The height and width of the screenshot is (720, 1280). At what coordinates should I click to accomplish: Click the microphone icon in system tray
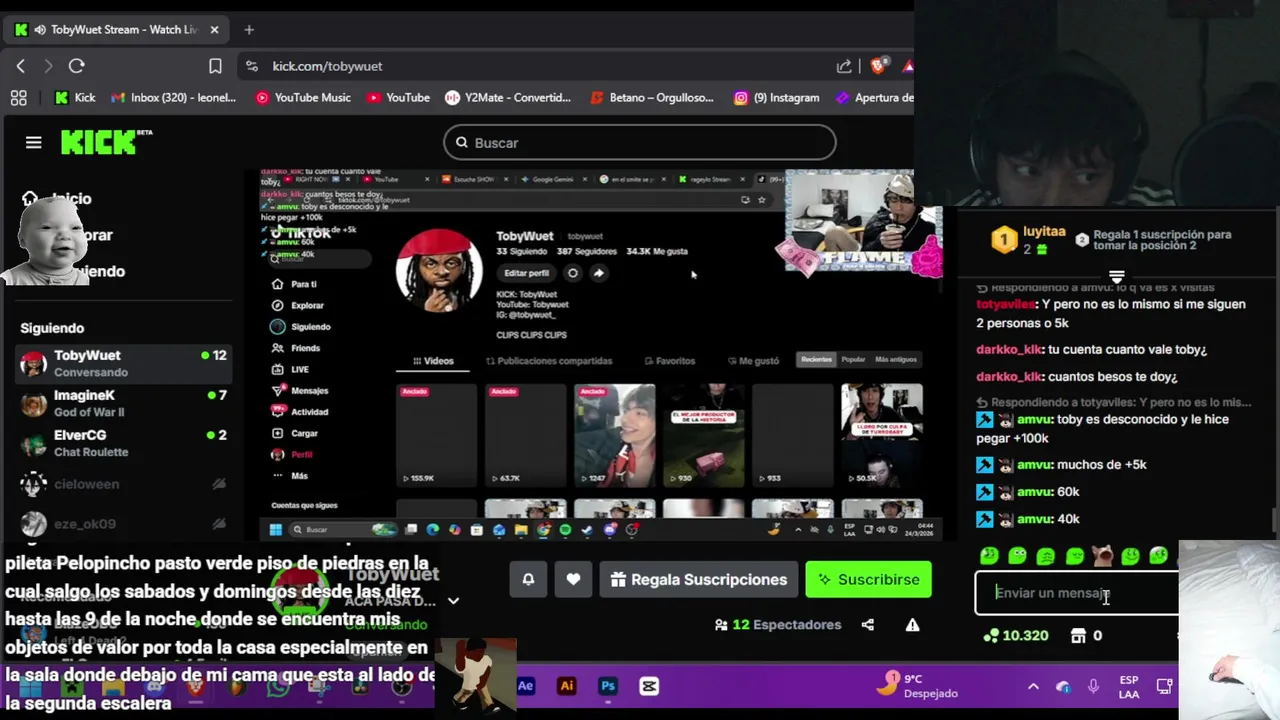[1093, 686]
